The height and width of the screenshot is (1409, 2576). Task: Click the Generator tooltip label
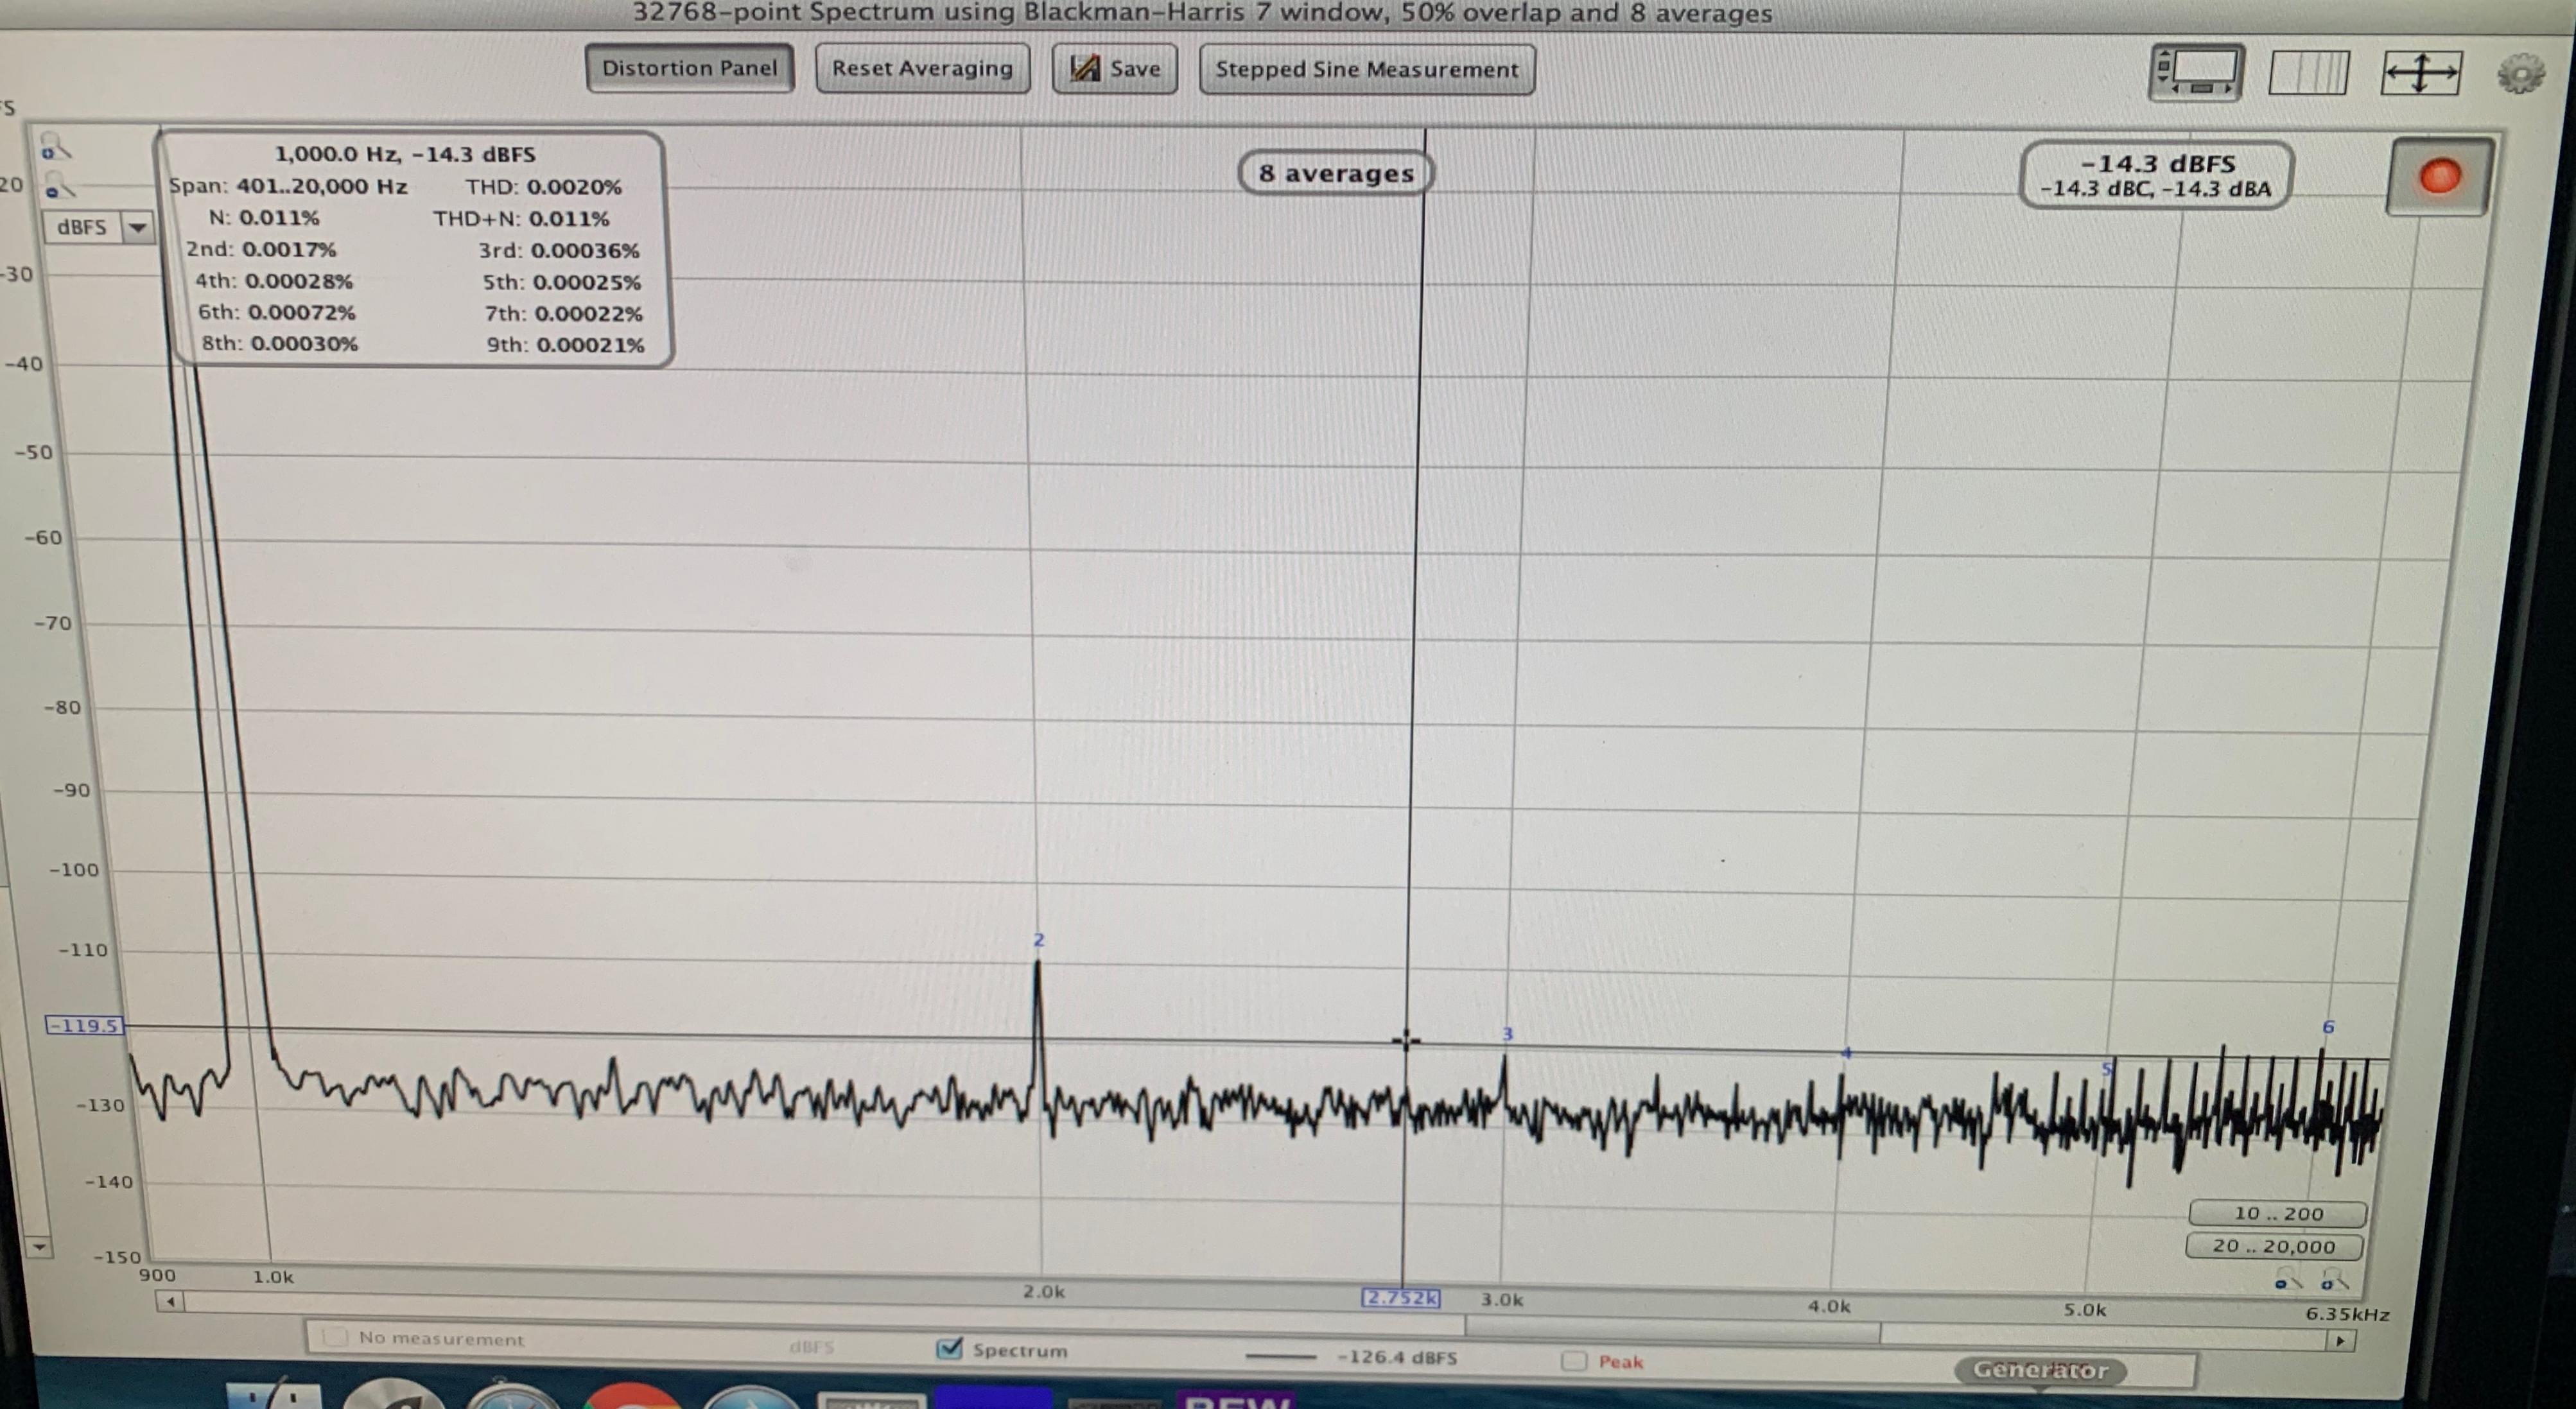point(2040,1370)
